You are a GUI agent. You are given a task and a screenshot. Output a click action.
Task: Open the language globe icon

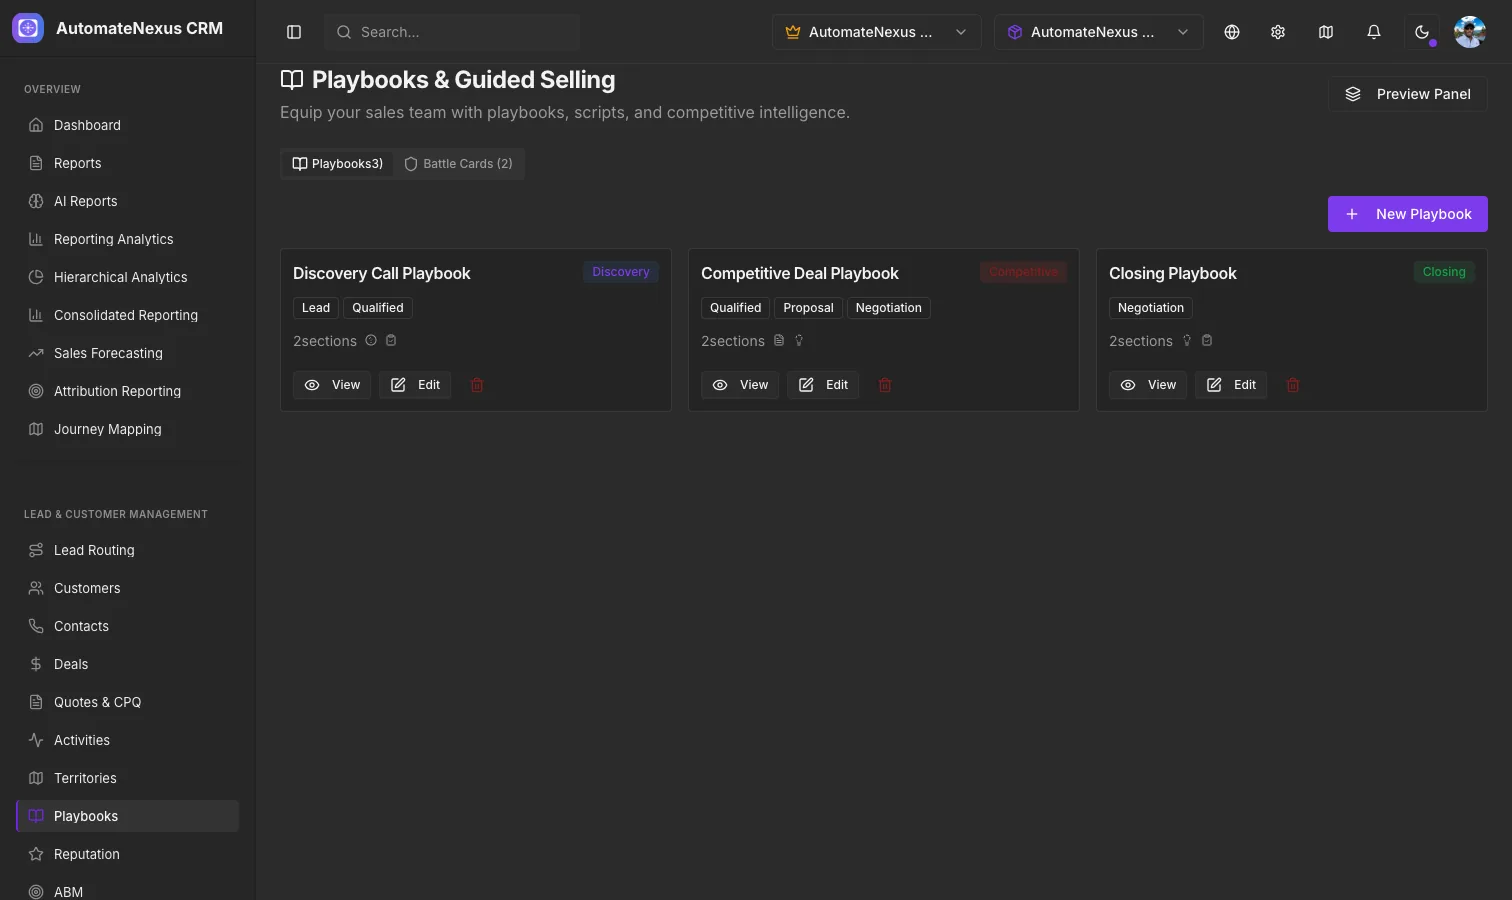coord(1232,32)
